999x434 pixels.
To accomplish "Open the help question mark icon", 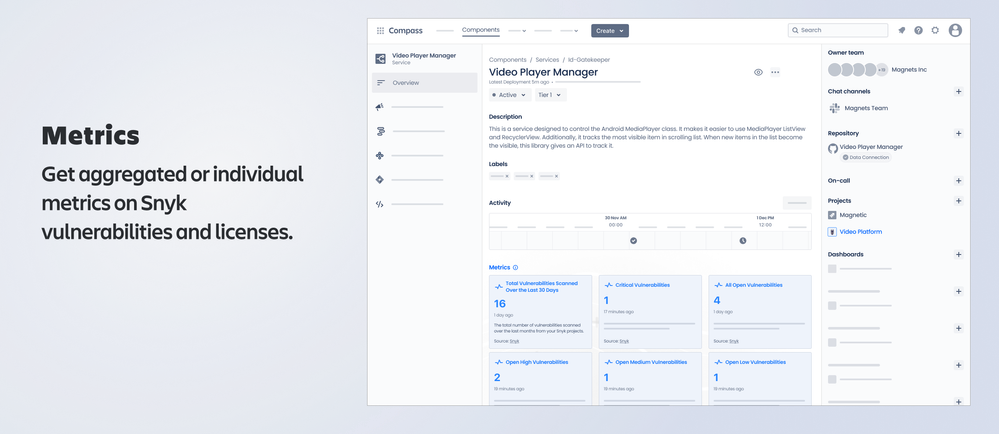I will [x=918, y=30].
